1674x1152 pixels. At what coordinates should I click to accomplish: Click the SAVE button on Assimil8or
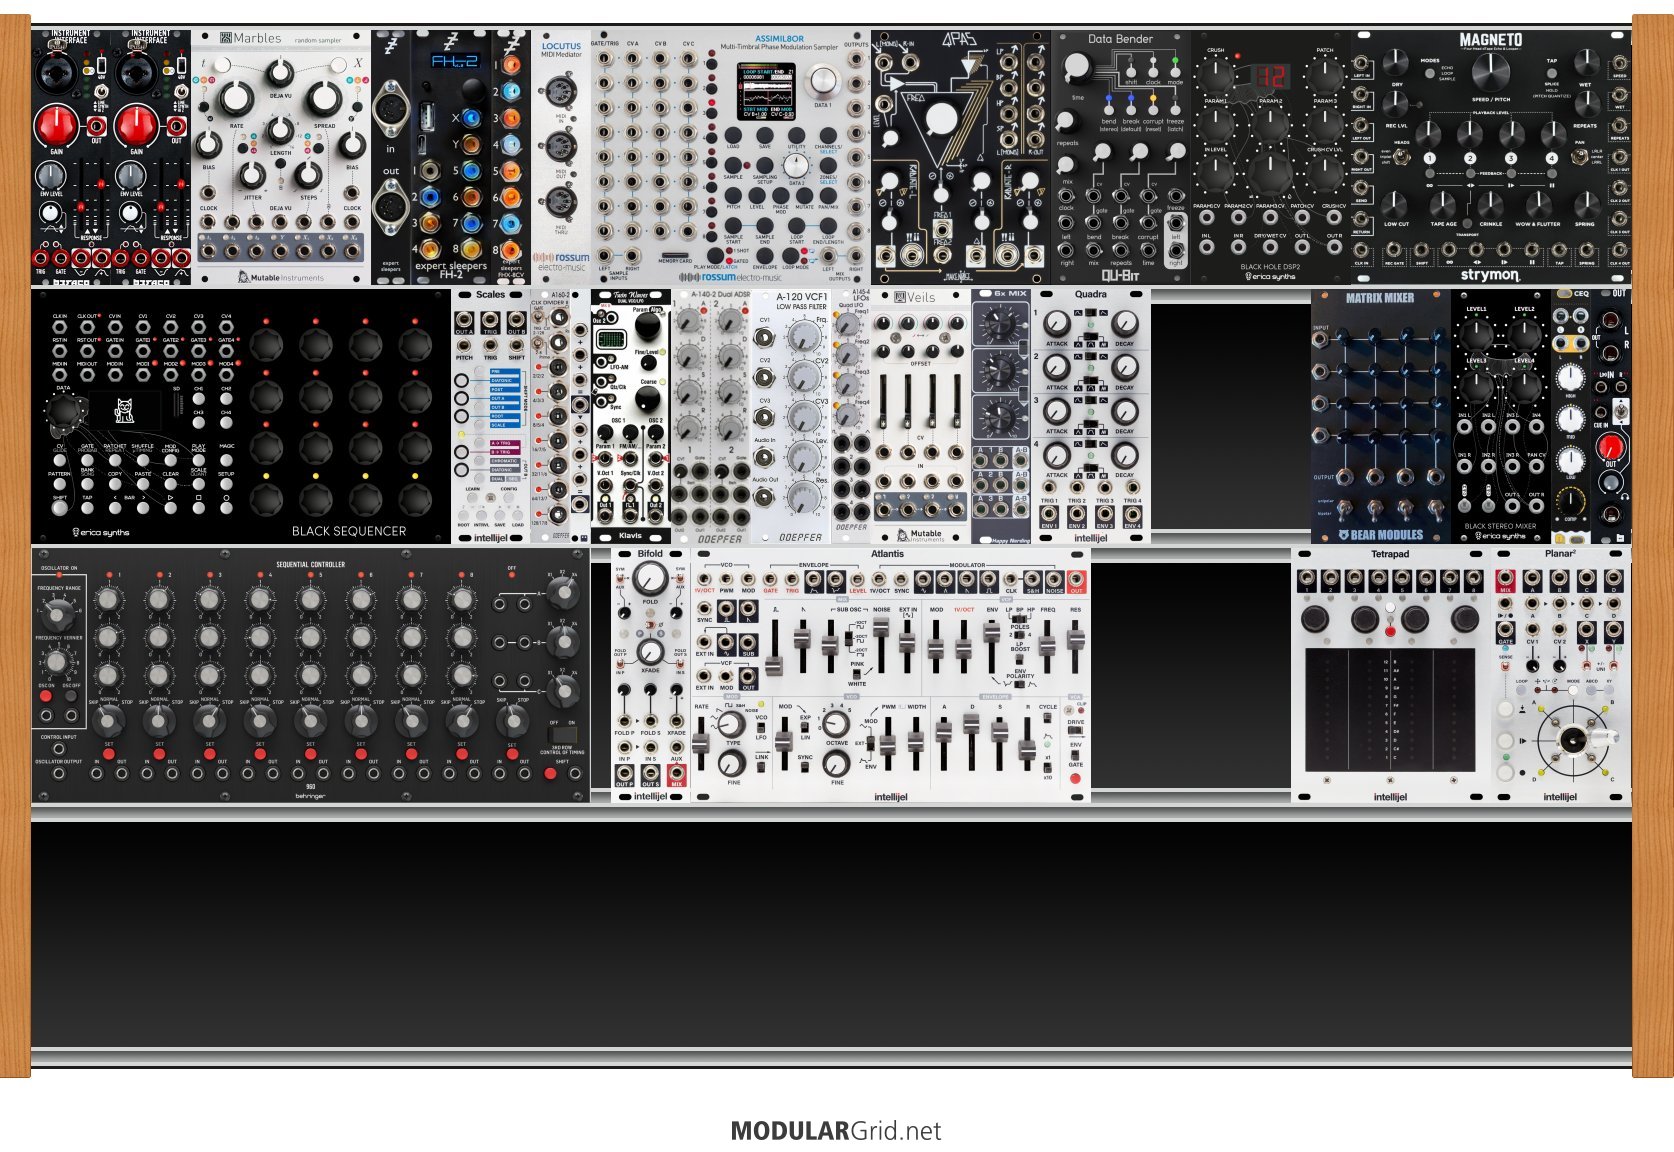pyautogui.click(x=764, y=135)
